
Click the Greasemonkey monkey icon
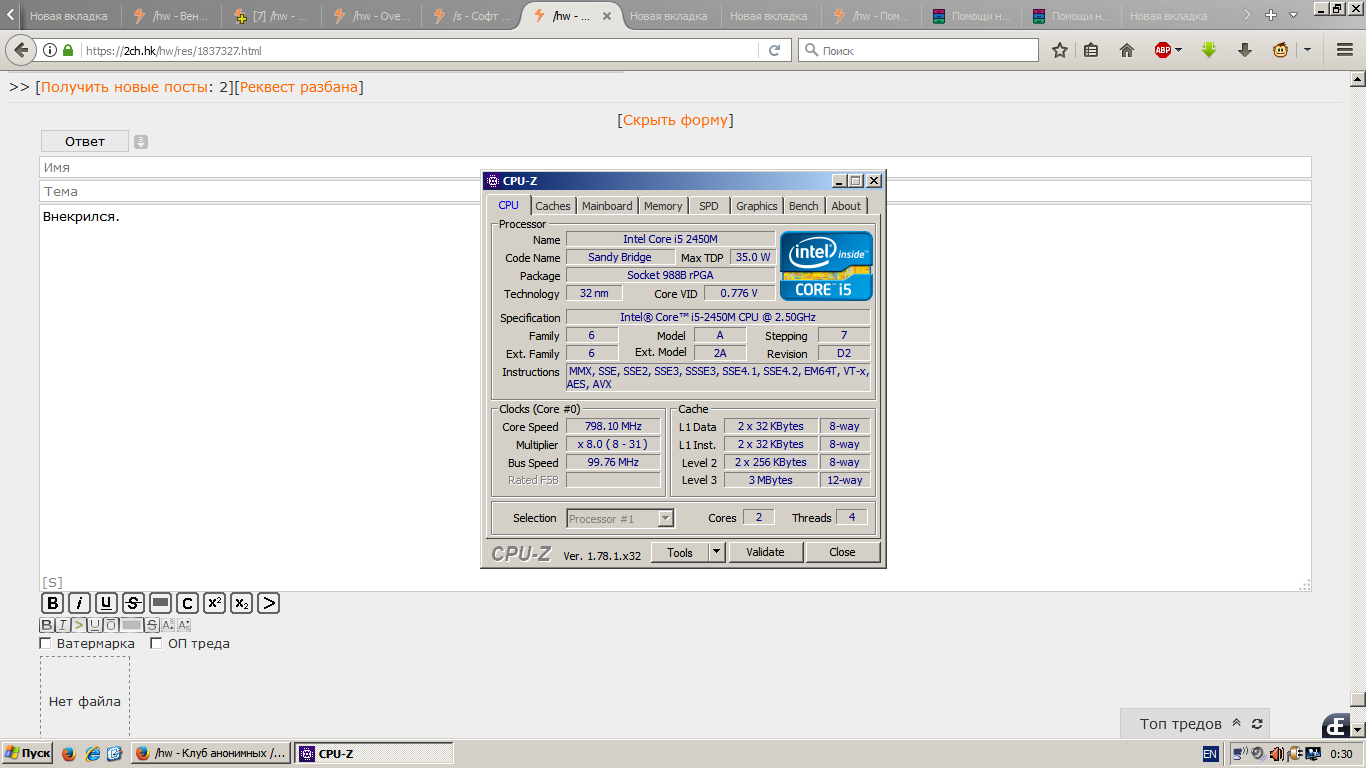pyautogui.click(x=1280, y=50)
